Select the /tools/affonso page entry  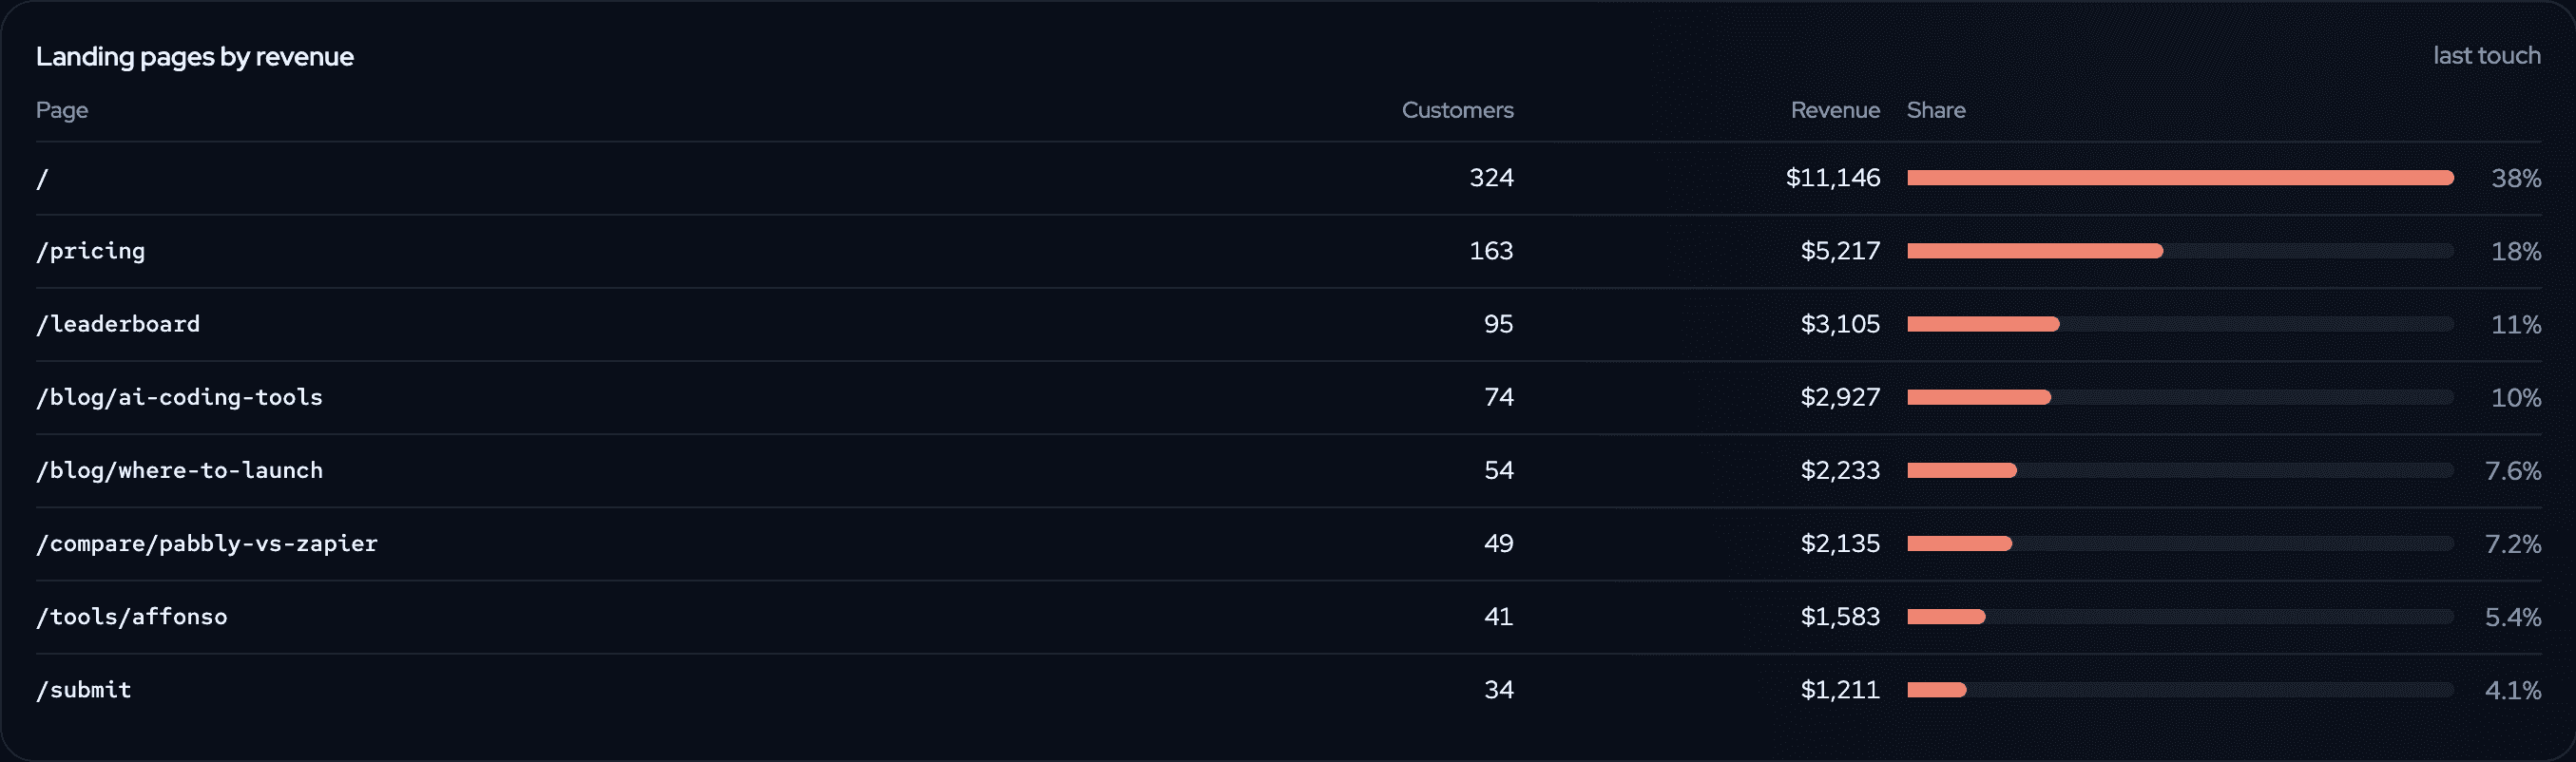point(132,617)
